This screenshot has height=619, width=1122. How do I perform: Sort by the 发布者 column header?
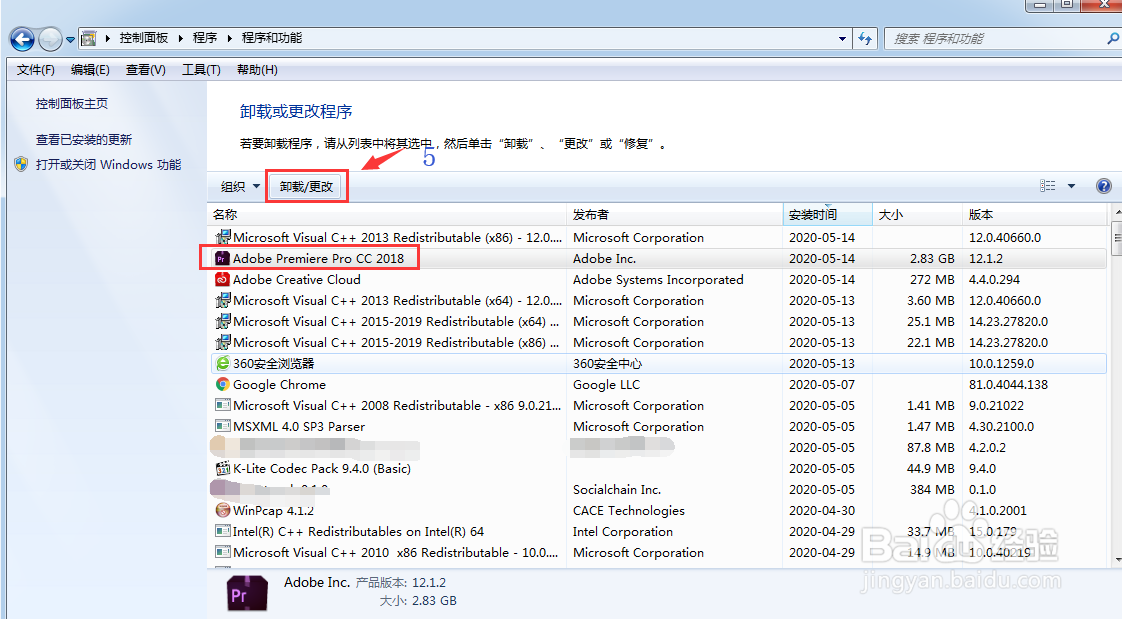(x=675, y=215)
